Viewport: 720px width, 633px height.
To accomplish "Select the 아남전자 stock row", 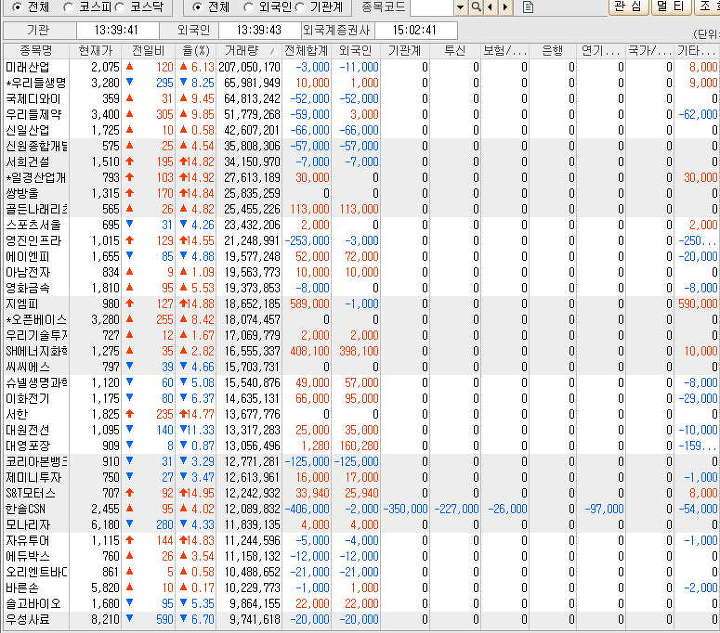I will click(360, 272).
